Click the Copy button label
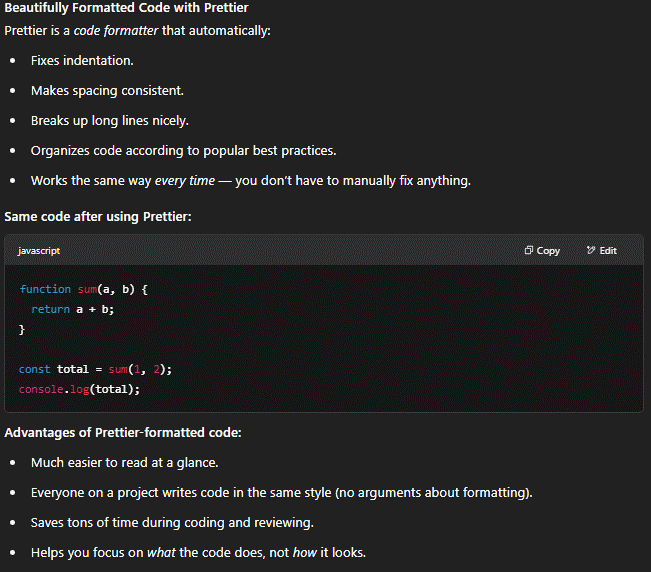The width and height of the screenshot is (651, 572). (x=548, y=251)
